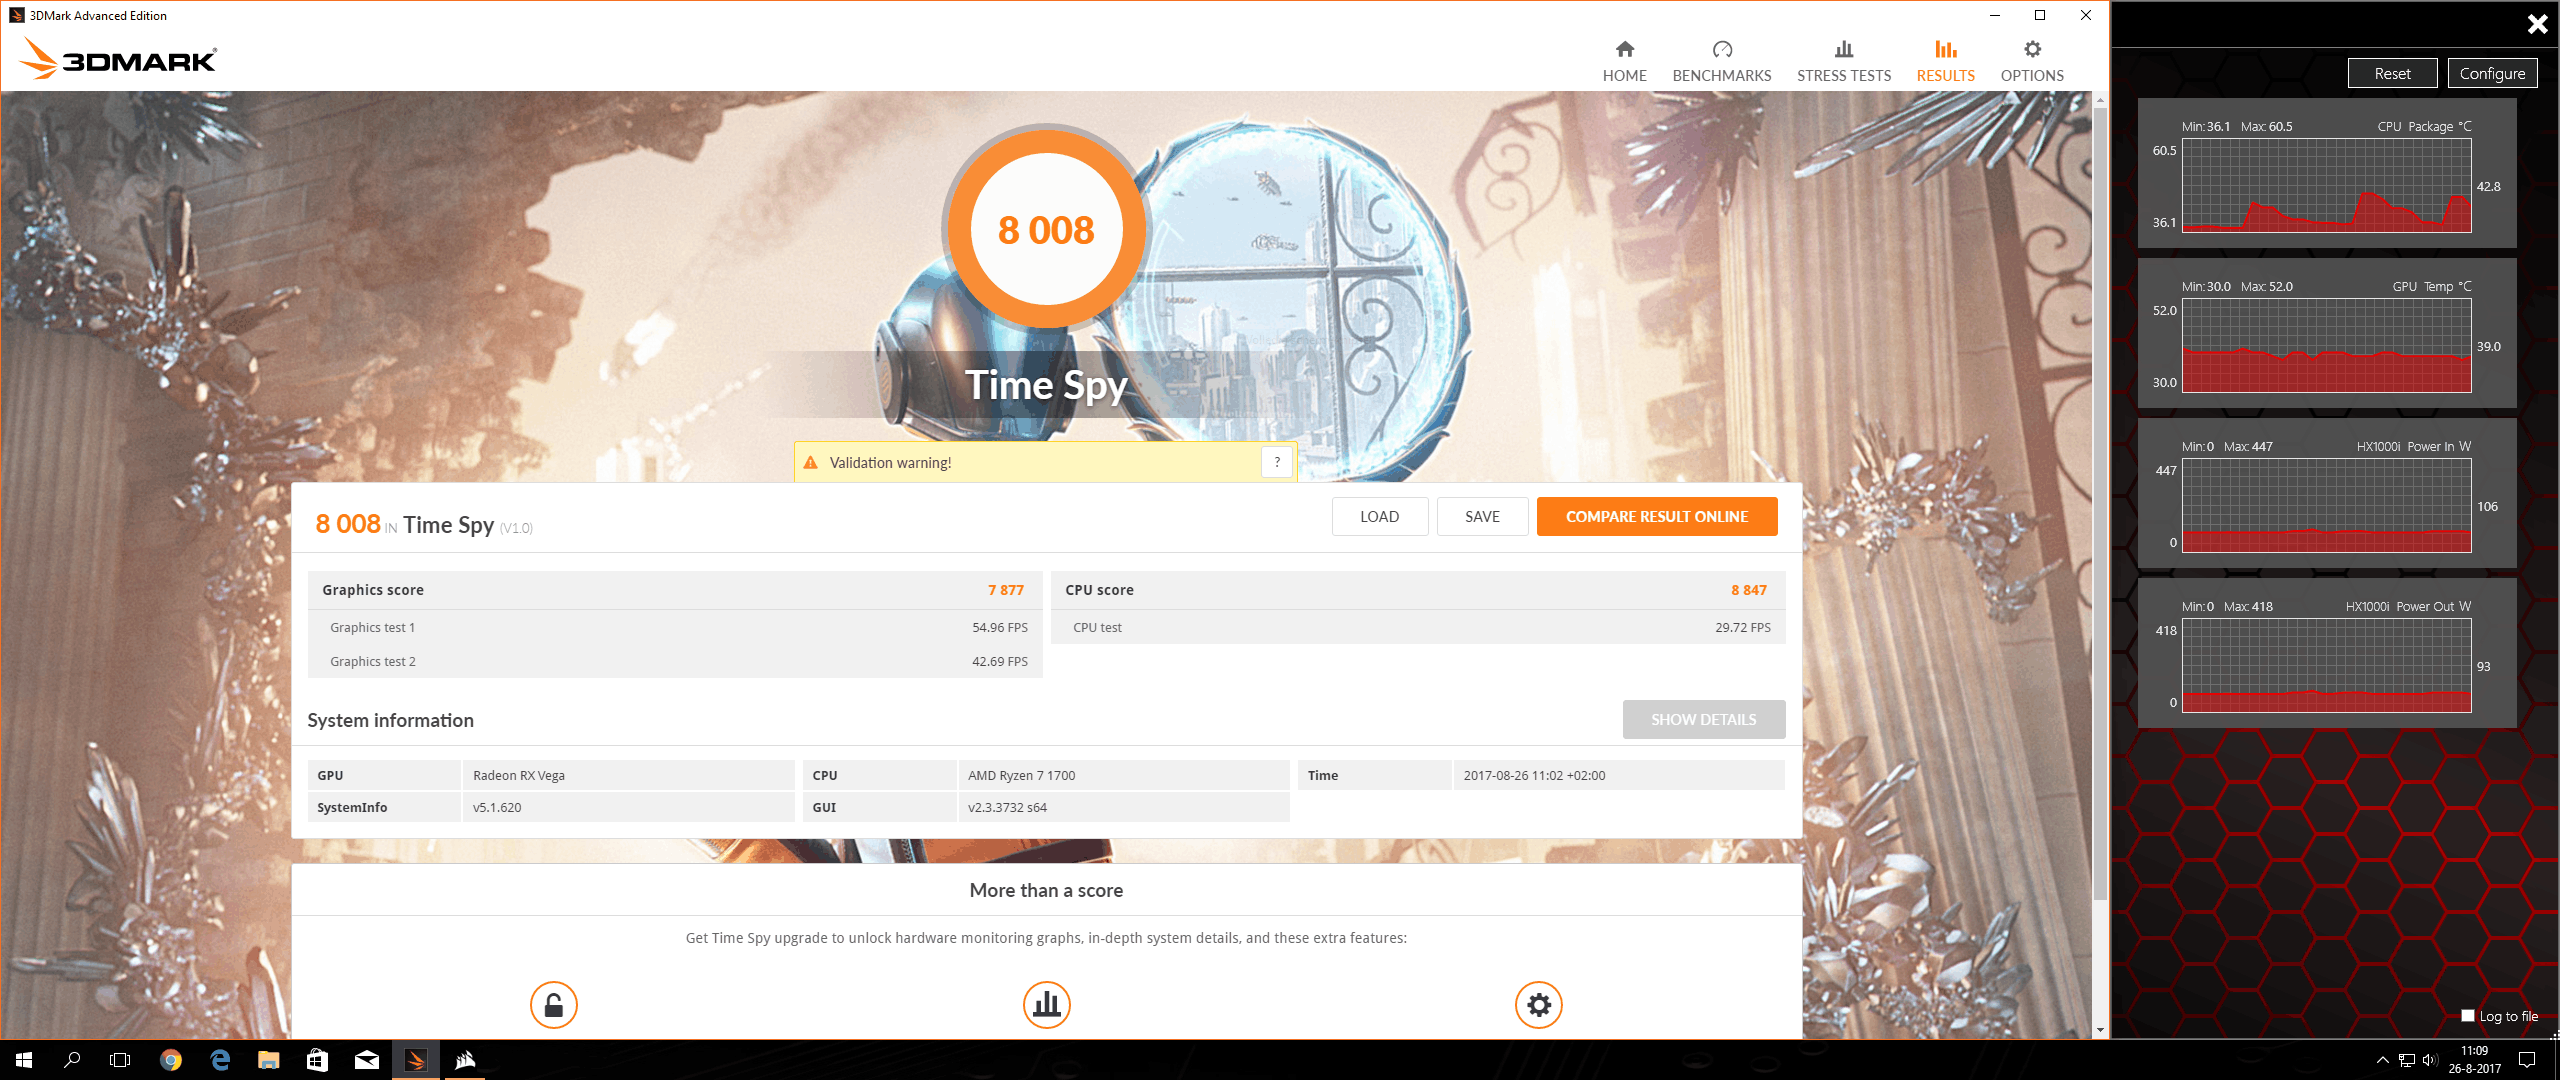Screen dimensions: 2560x1080
Task: Open Windows search from the taskbar
Action: click(72, 1060)
